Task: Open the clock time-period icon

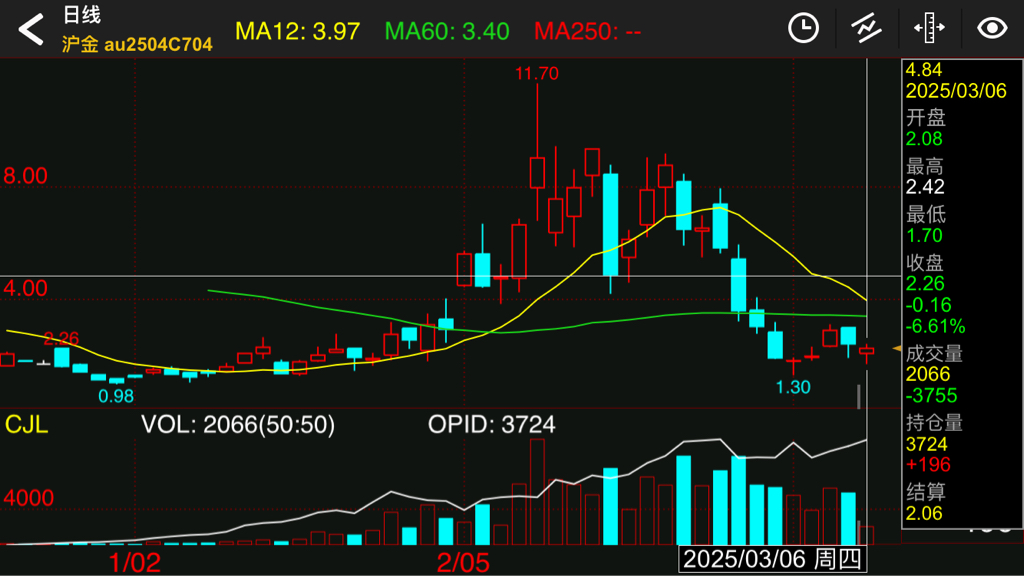Action: pyautogui.click(x=803, y=29)
